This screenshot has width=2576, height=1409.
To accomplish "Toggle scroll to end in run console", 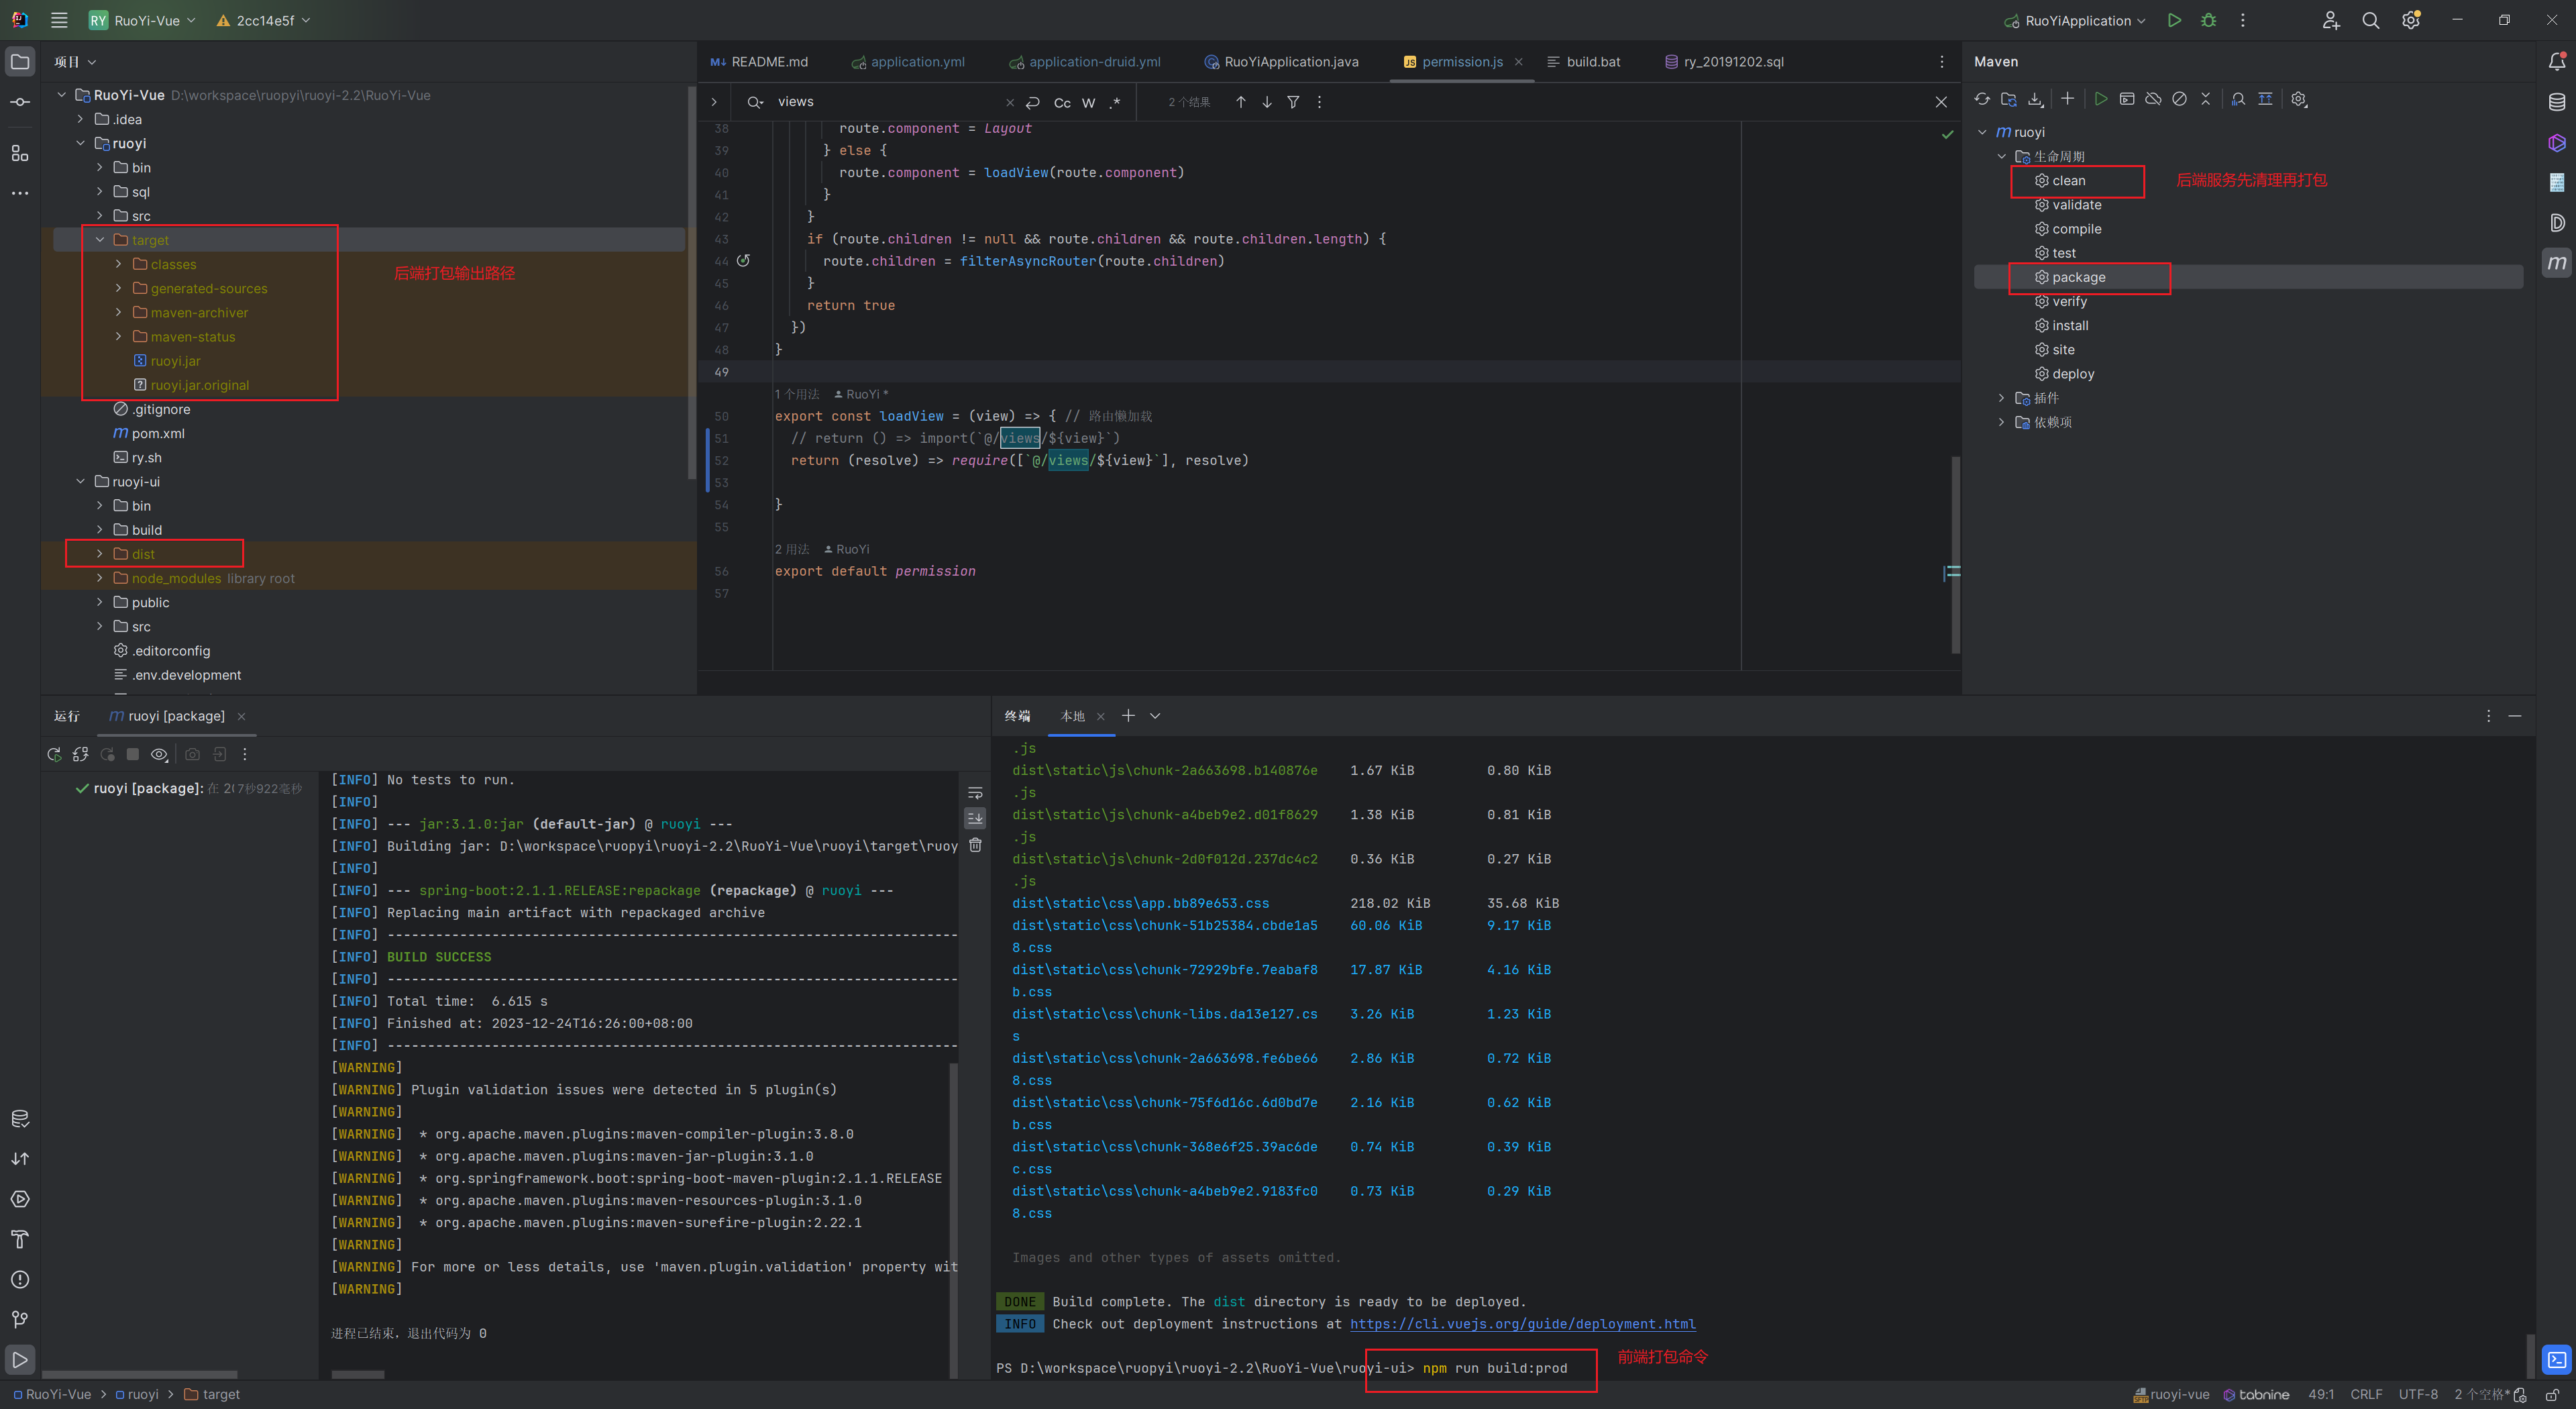I will click(975, 818).
